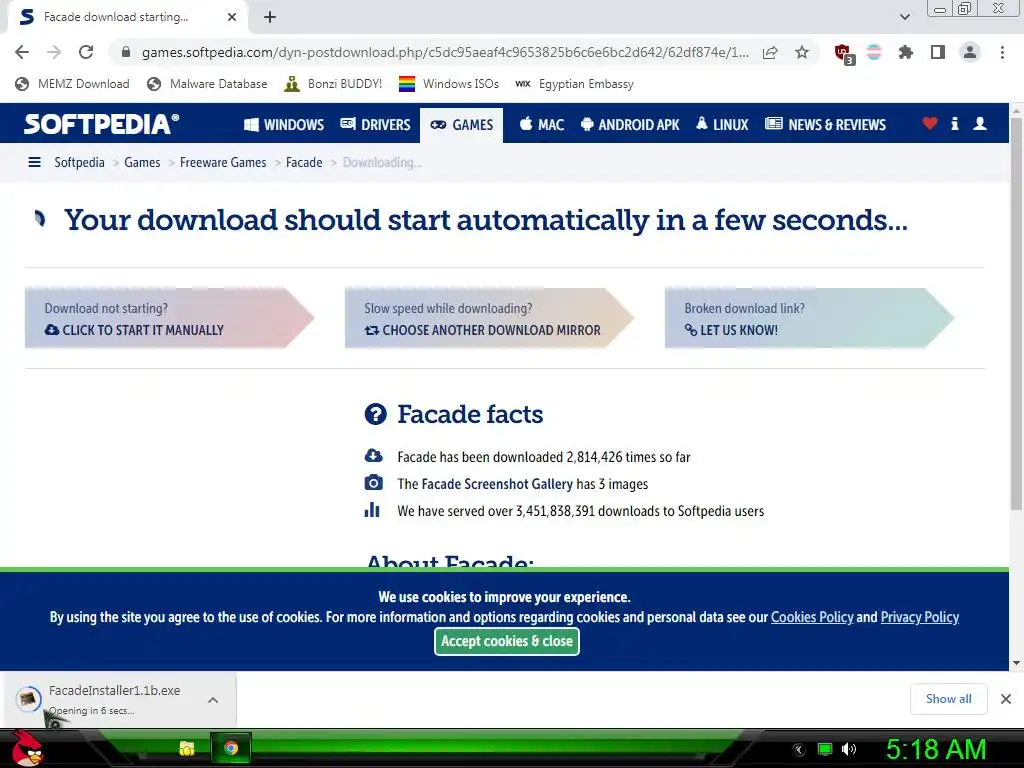This screenshot has height=768, width=1024.
Task: Click the Facade breadcrumb link
Action: click(304, 162)
